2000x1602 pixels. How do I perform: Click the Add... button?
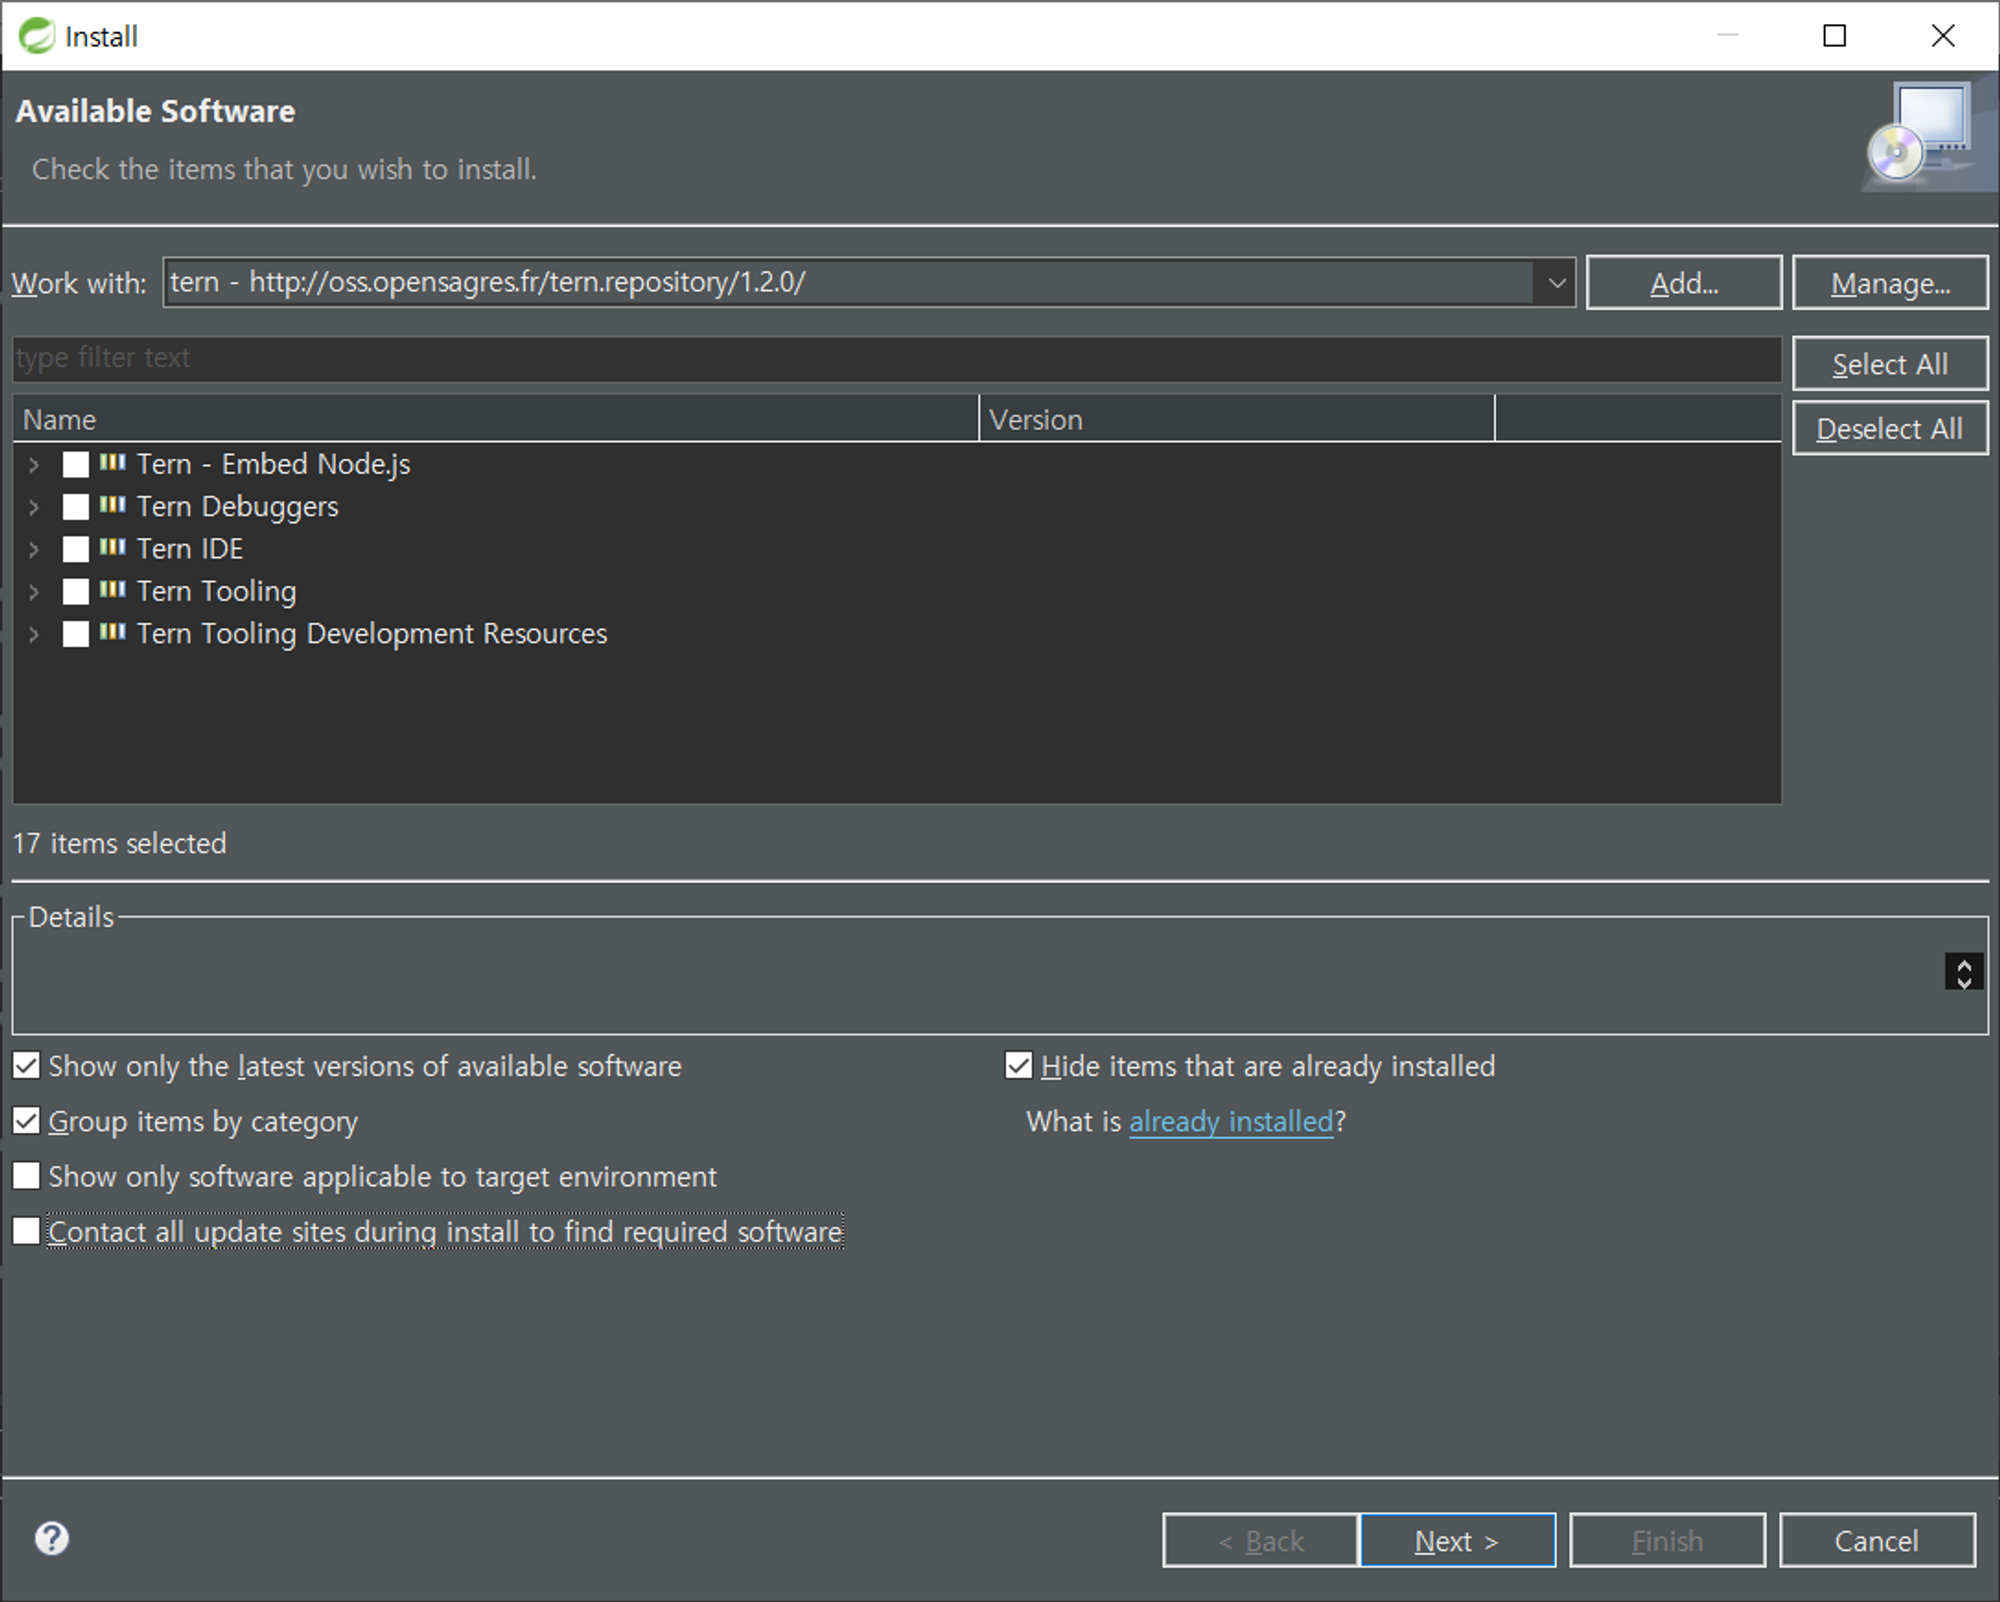[1684, 283]
